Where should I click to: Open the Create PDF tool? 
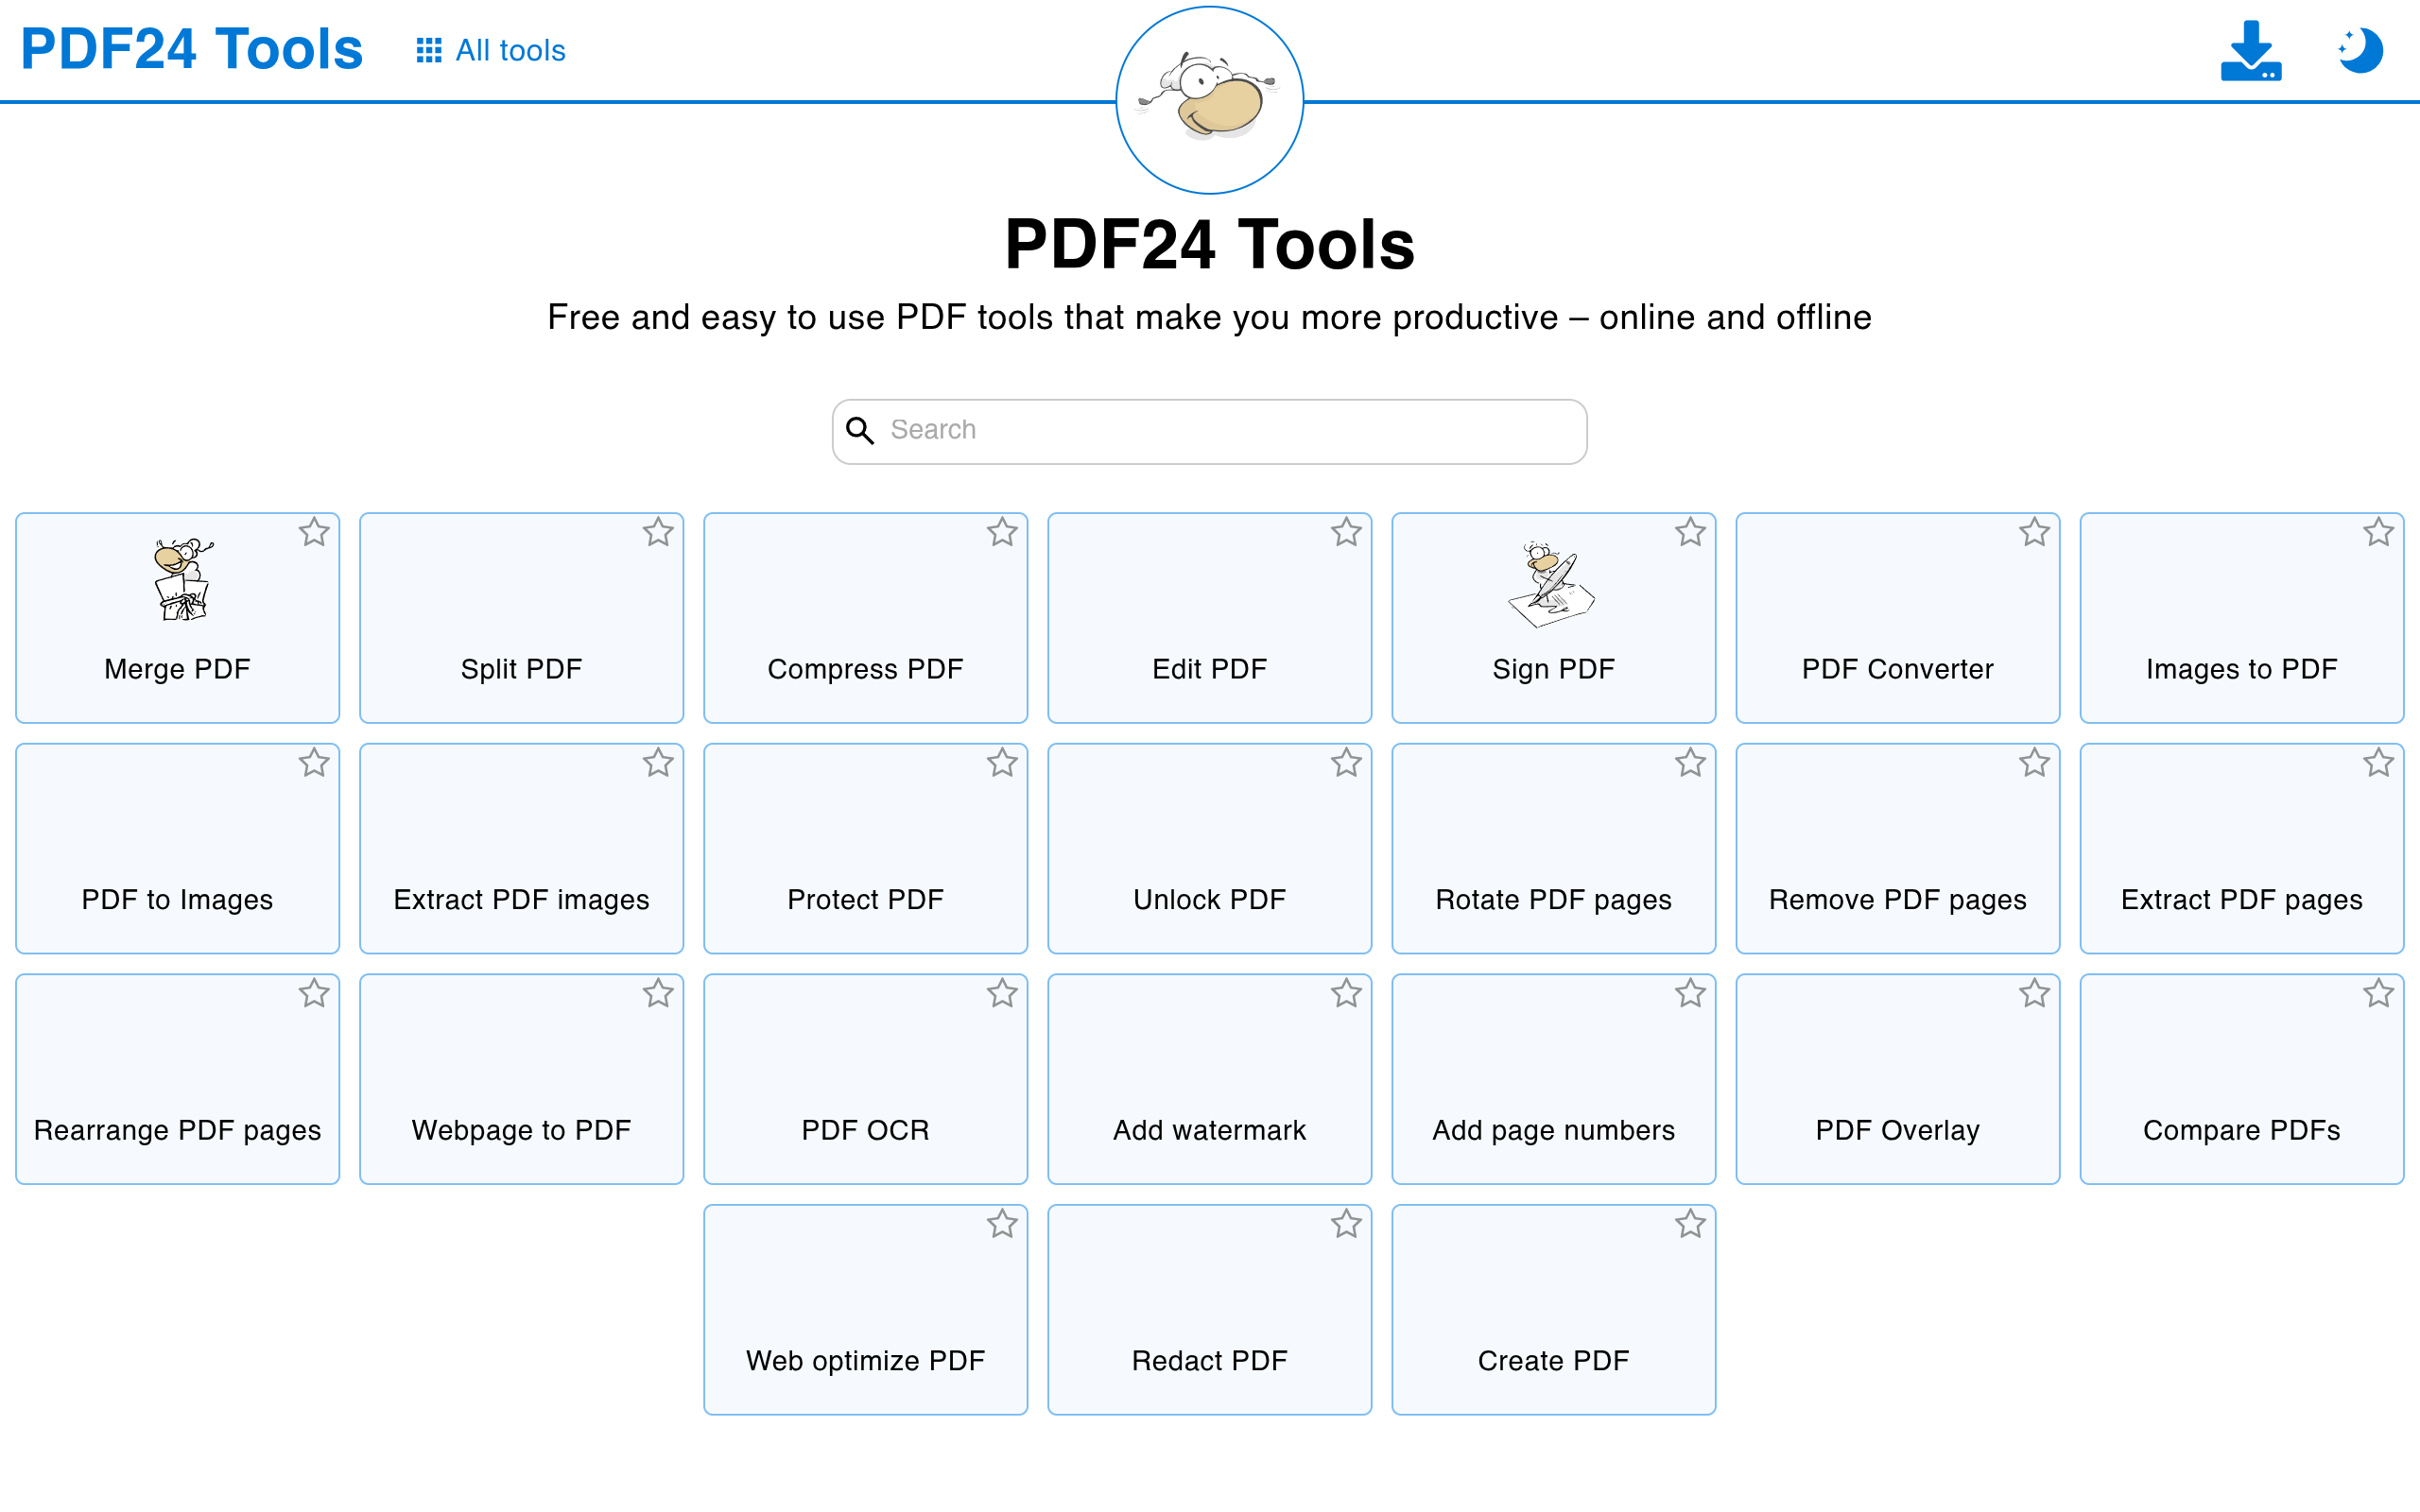click(1554, 1310)
